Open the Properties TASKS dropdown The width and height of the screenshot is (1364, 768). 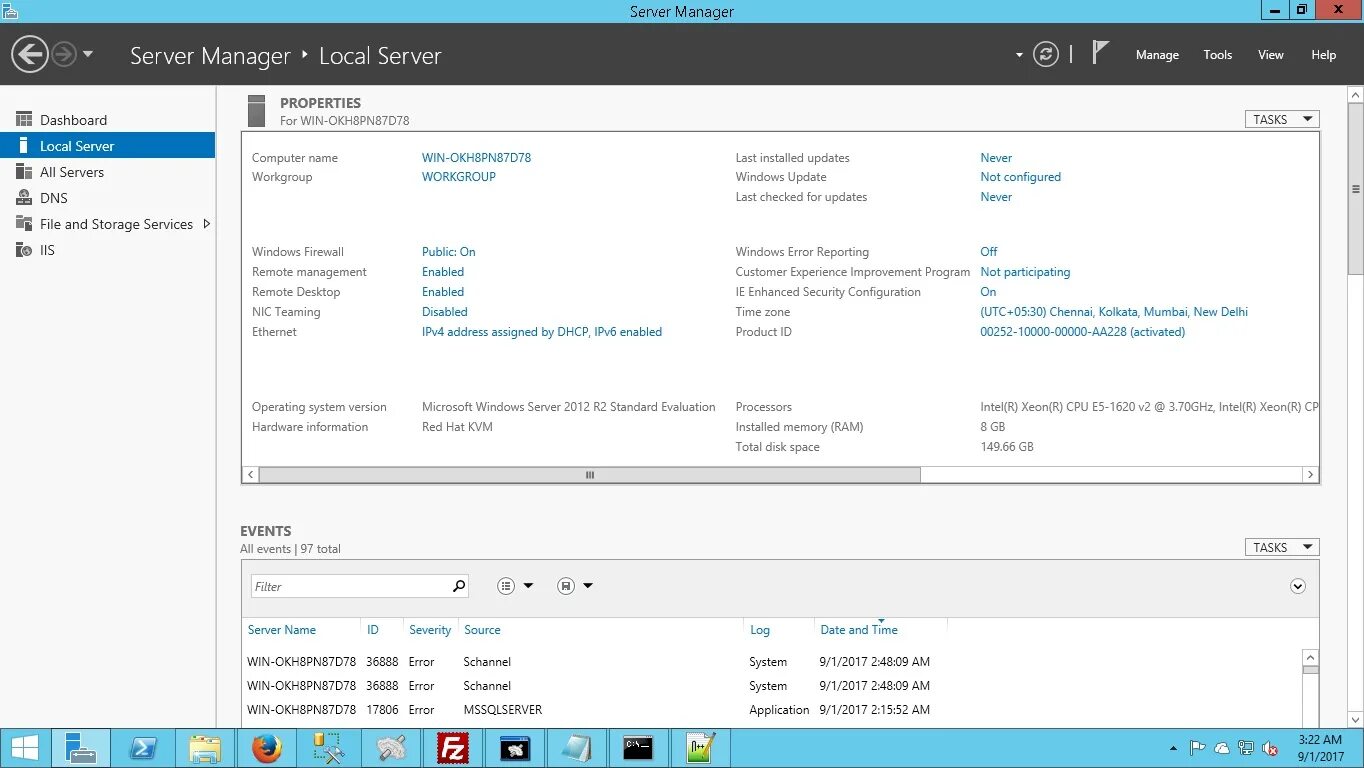pyautogui.click(x=1282, y=119)
